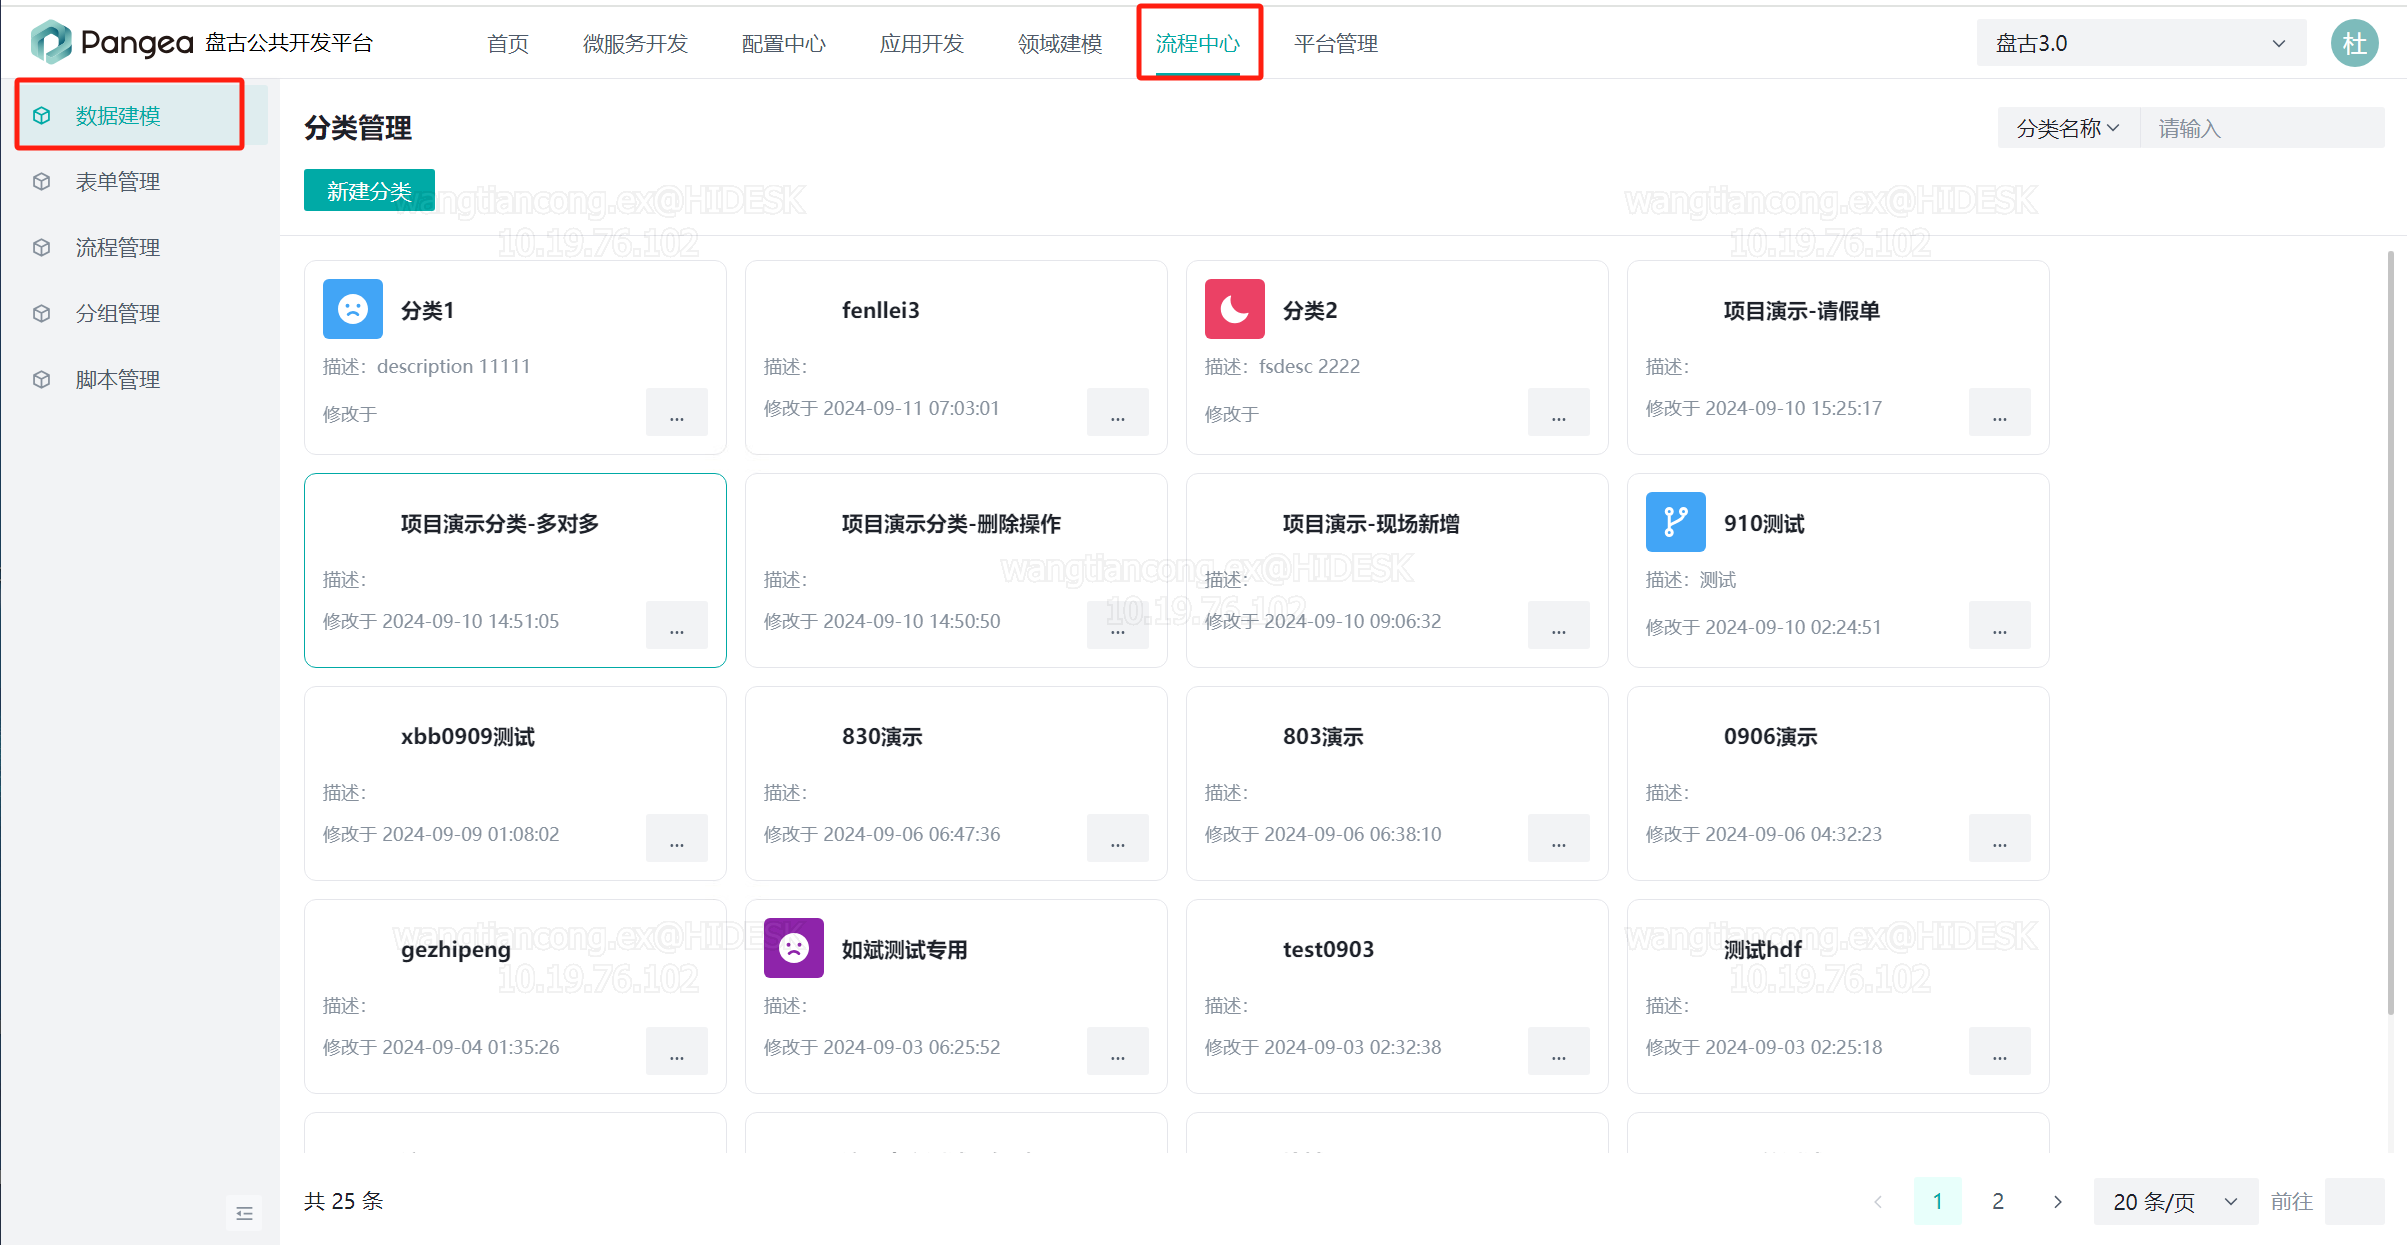Click the purple face icon of 如斌测试专用
The width and height of the screenshot is (2407, 1245).
794,948
